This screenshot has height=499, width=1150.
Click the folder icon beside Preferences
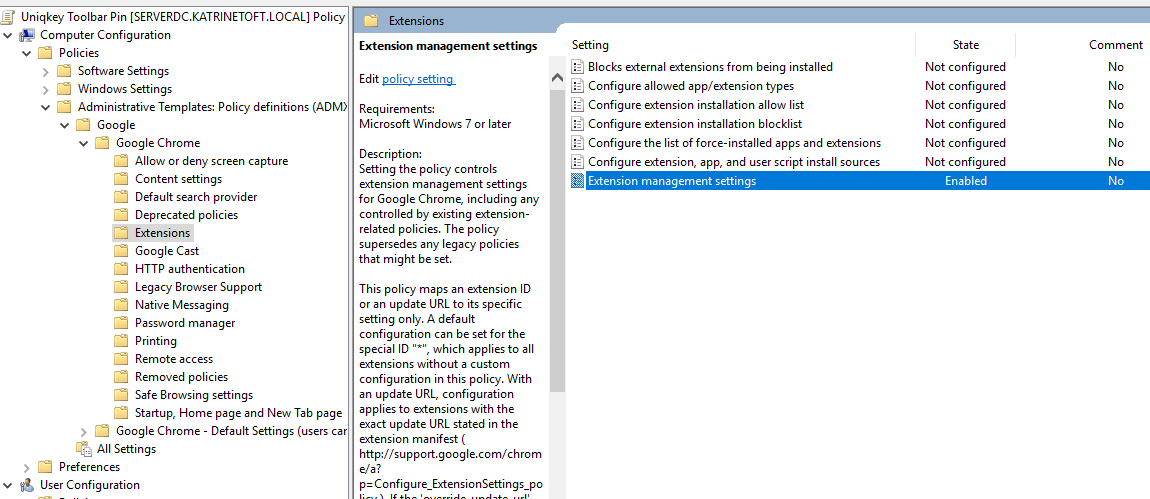click(45, 467)
